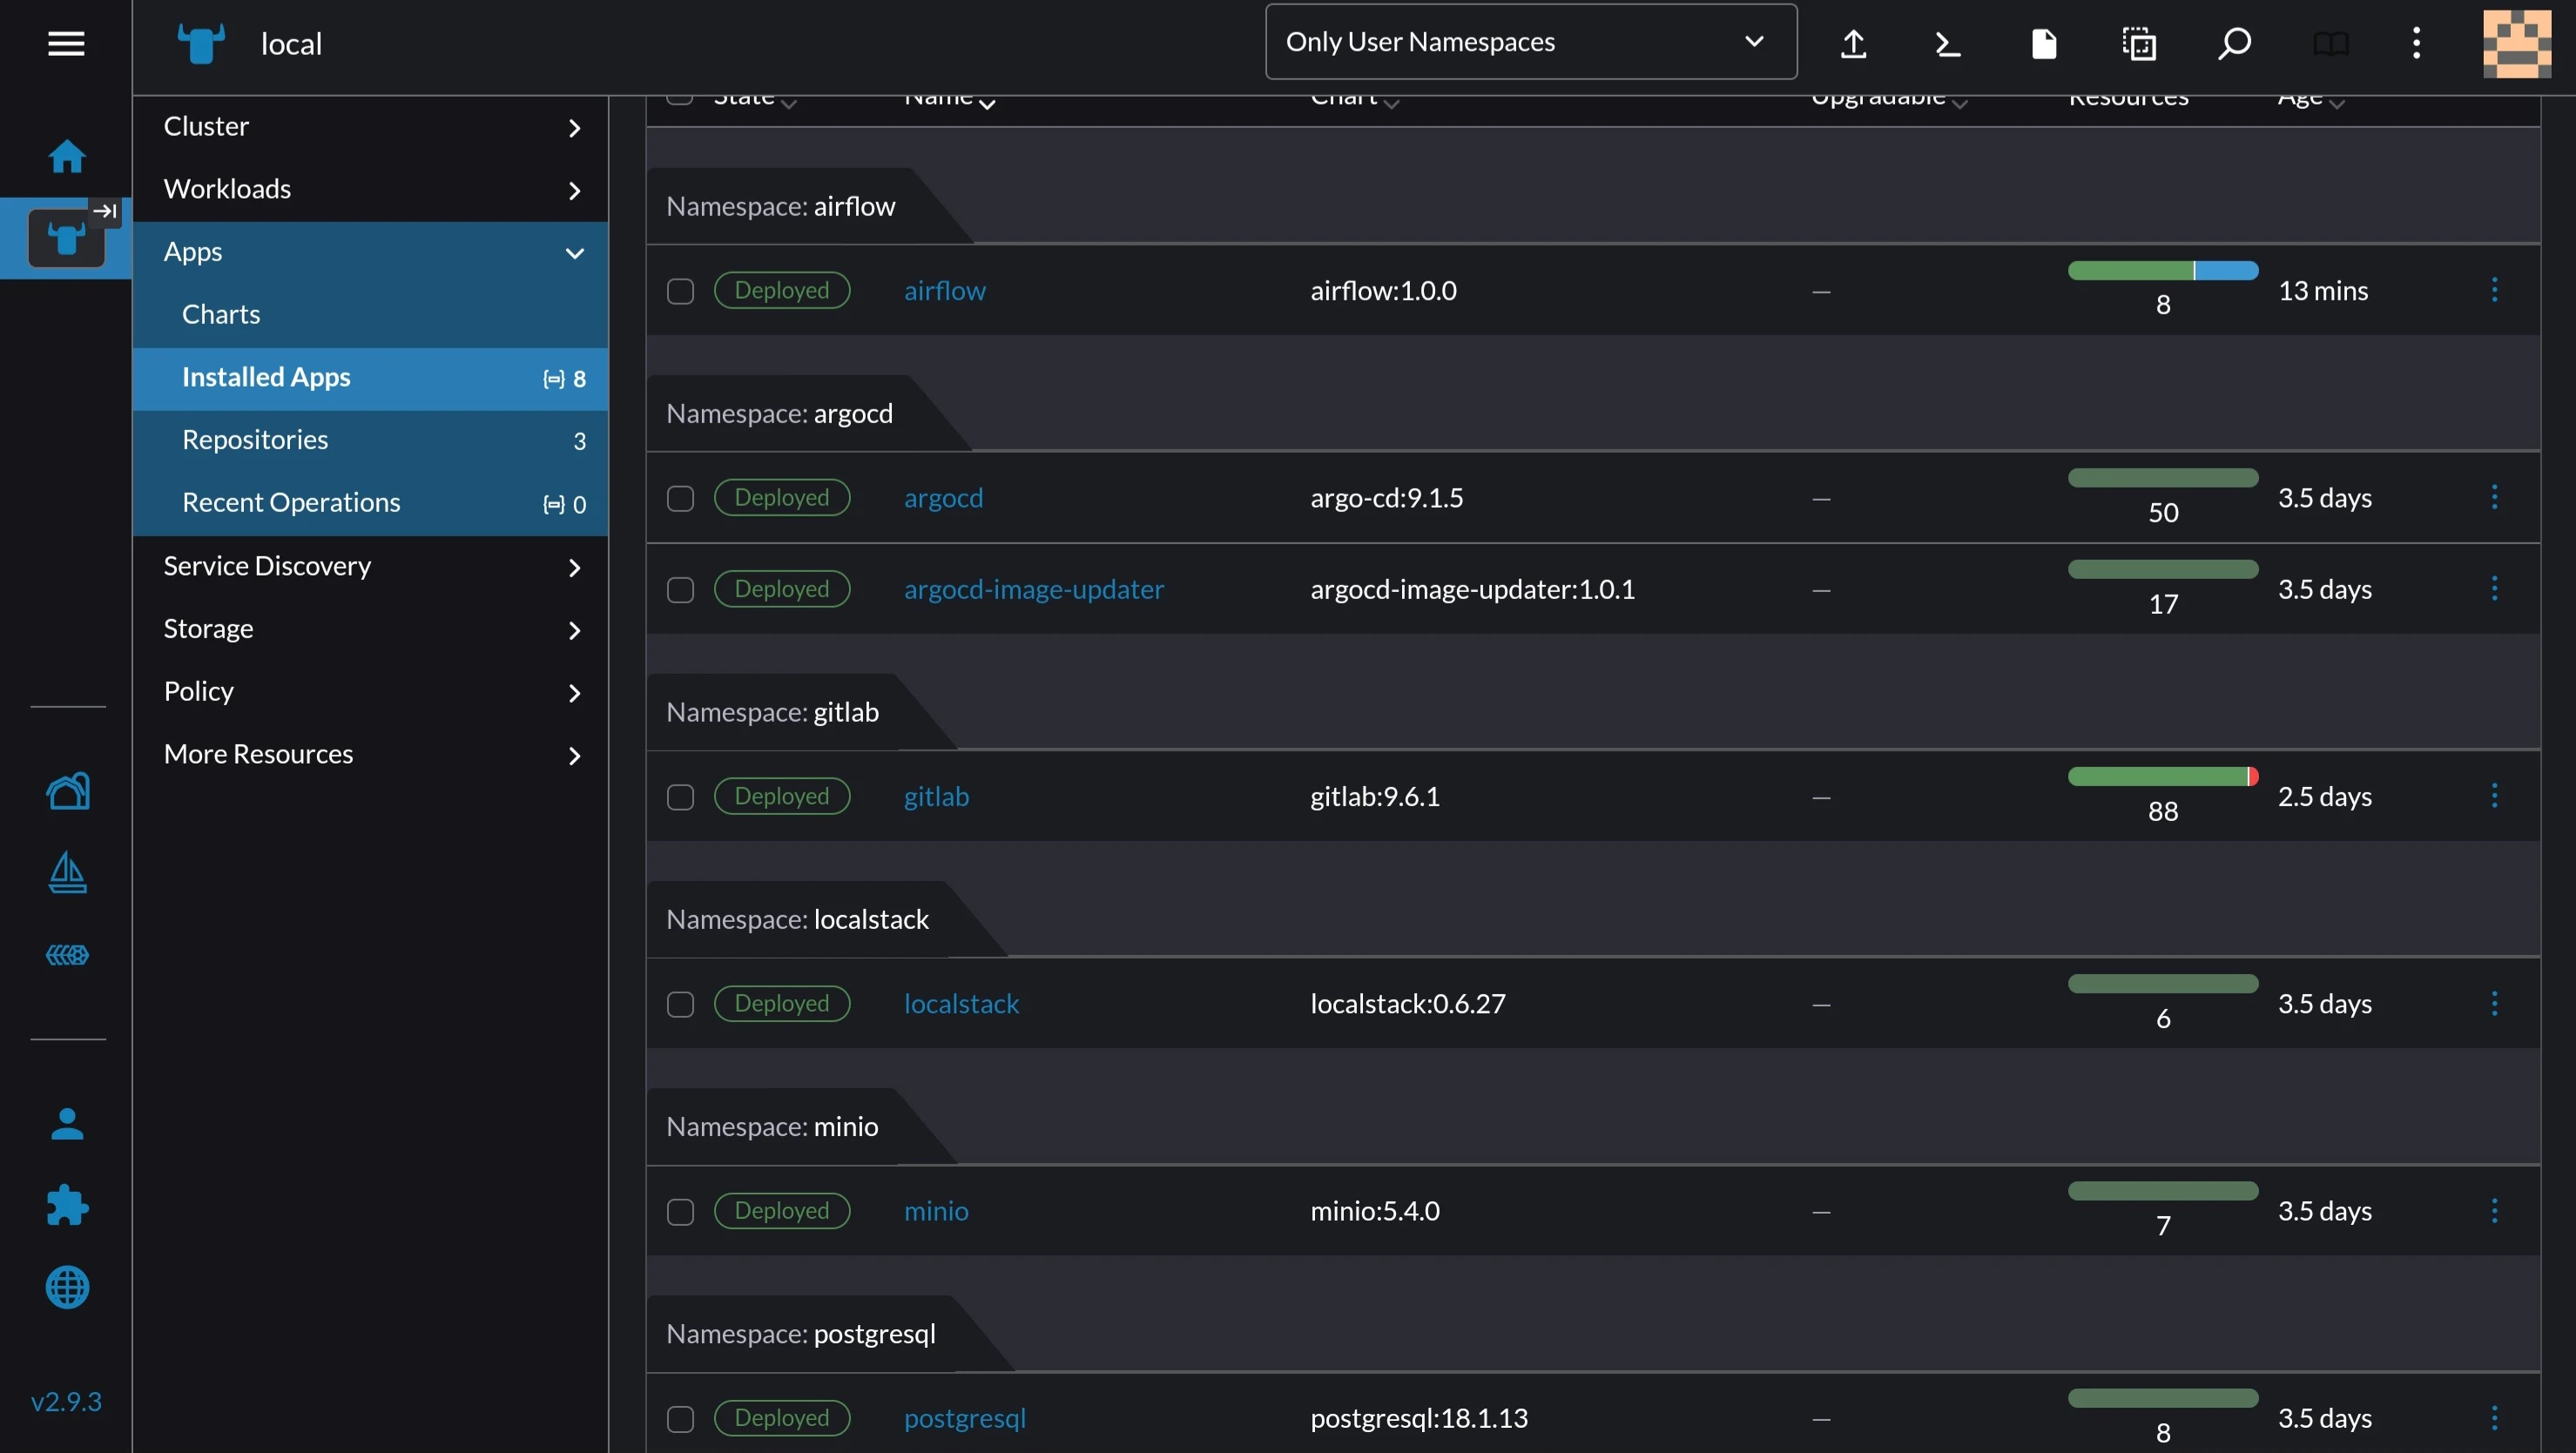
Task: Download KubeConfig file icon
Action: [2044, 43]
